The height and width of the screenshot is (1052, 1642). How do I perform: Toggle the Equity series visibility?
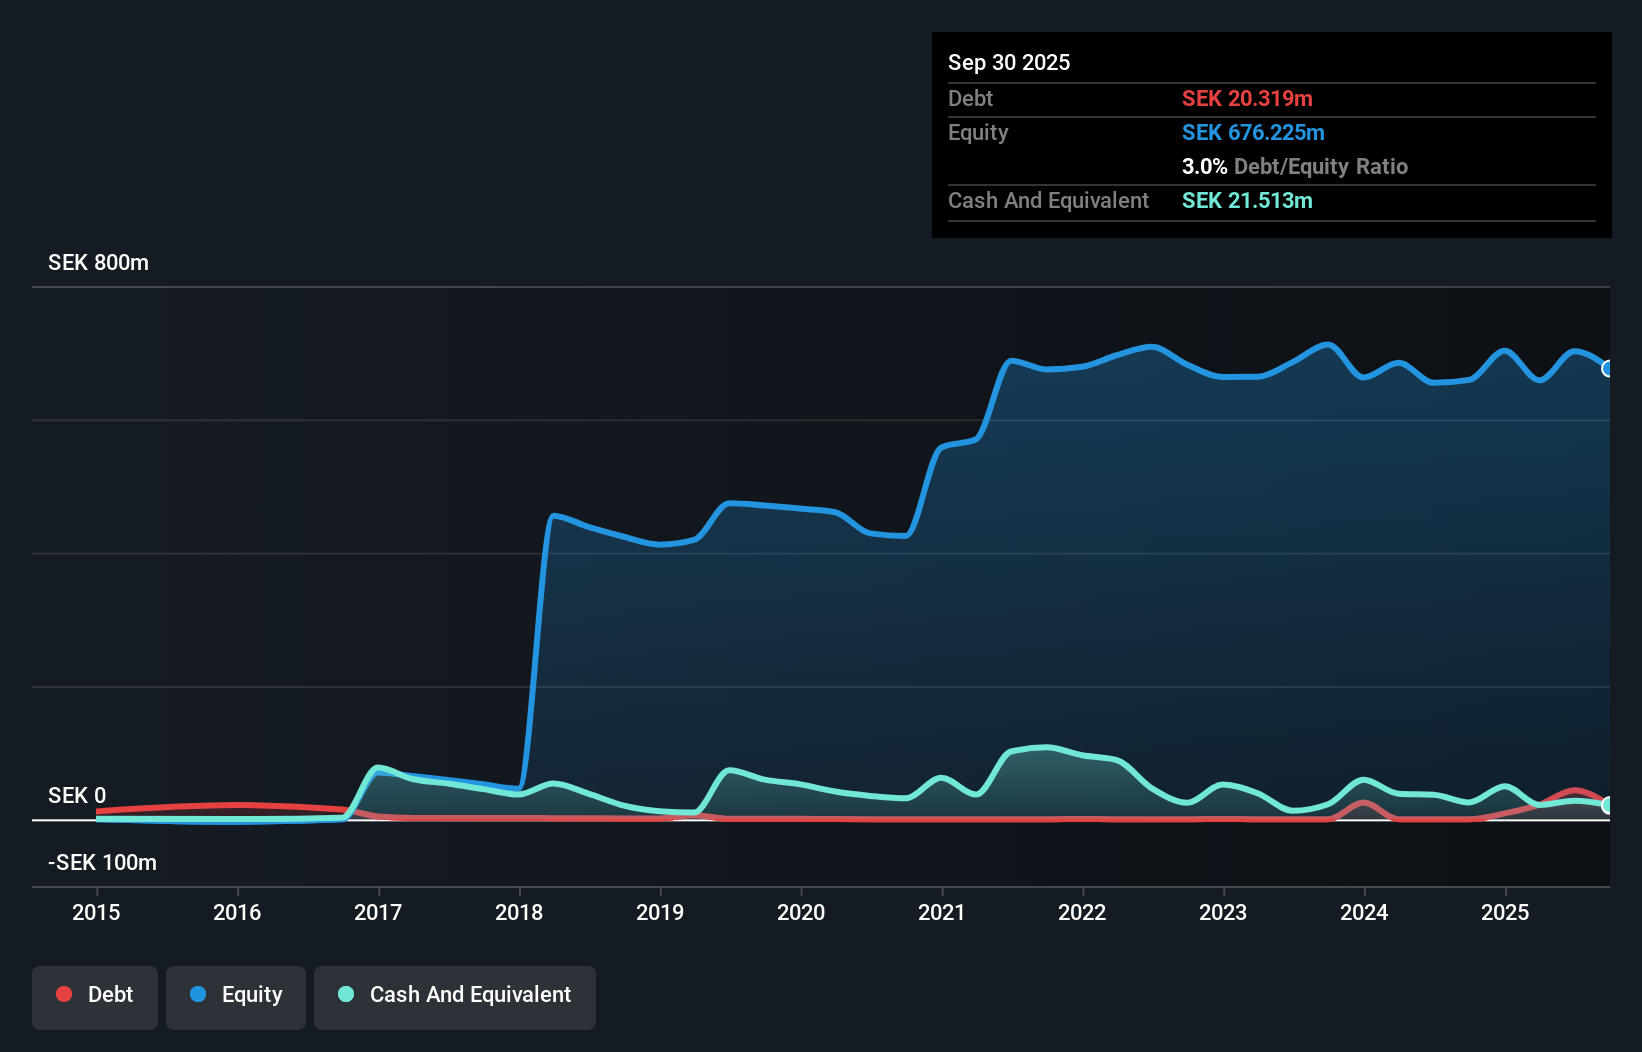(235, 996)
